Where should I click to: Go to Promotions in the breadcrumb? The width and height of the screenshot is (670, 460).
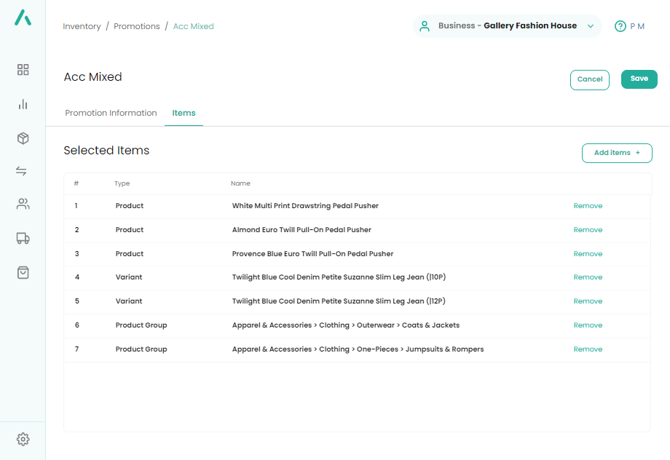(x=137, y=26)
